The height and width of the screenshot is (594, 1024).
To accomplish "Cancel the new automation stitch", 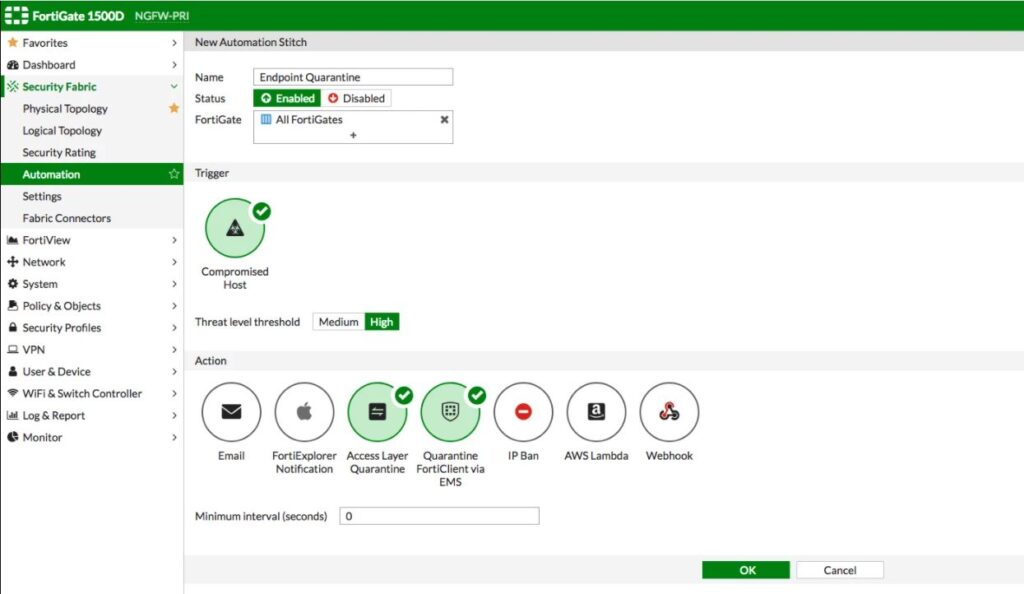I will coord(840,570).
